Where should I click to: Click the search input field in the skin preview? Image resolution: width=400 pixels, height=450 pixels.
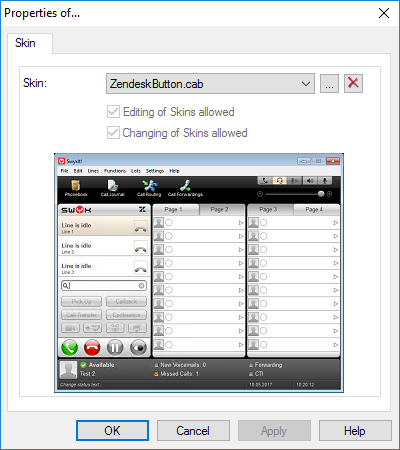[x=104, y=286]
